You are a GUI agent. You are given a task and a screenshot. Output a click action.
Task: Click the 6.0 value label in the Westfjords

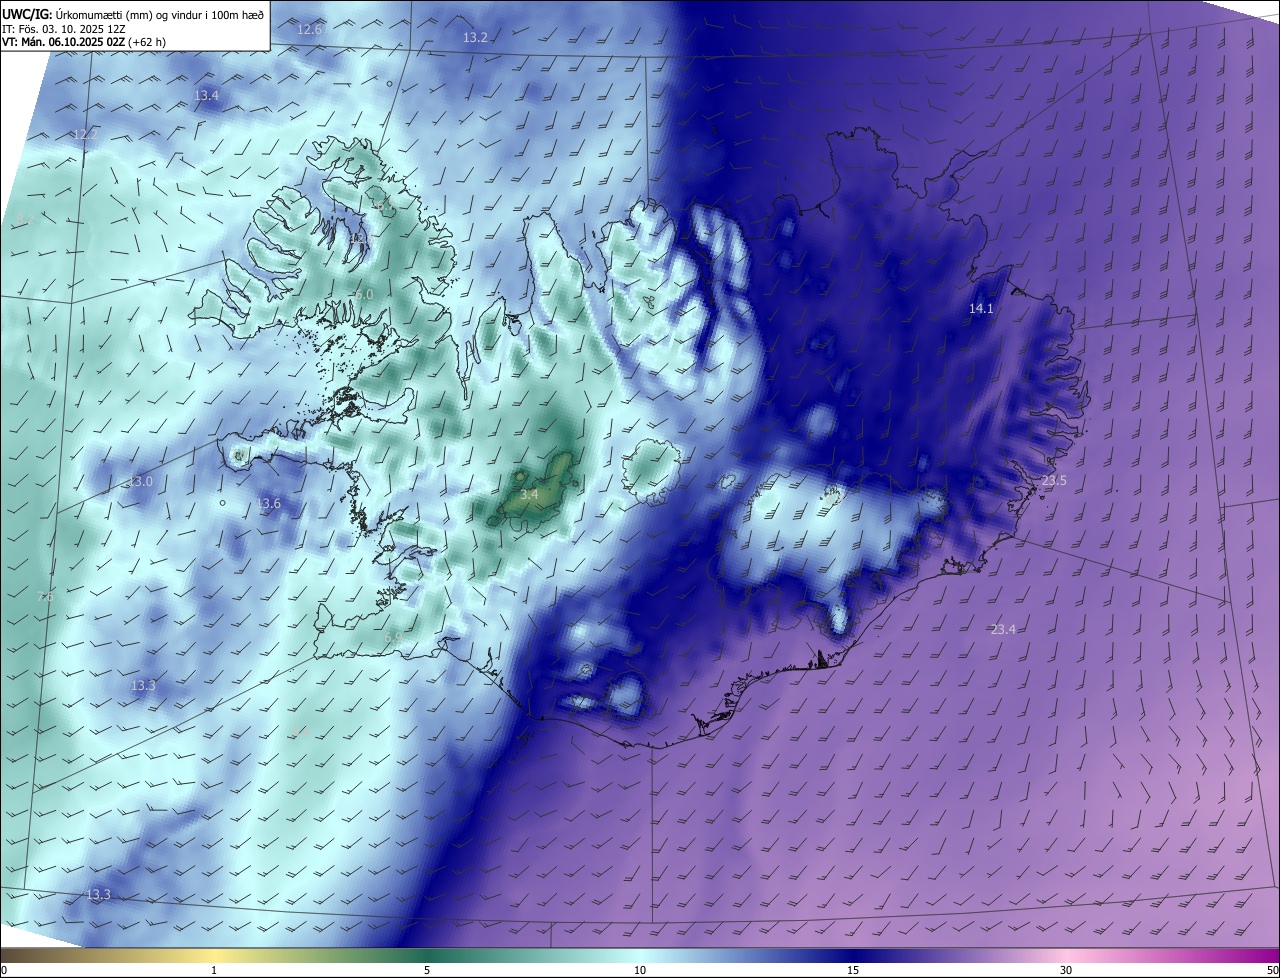[364, 295]
